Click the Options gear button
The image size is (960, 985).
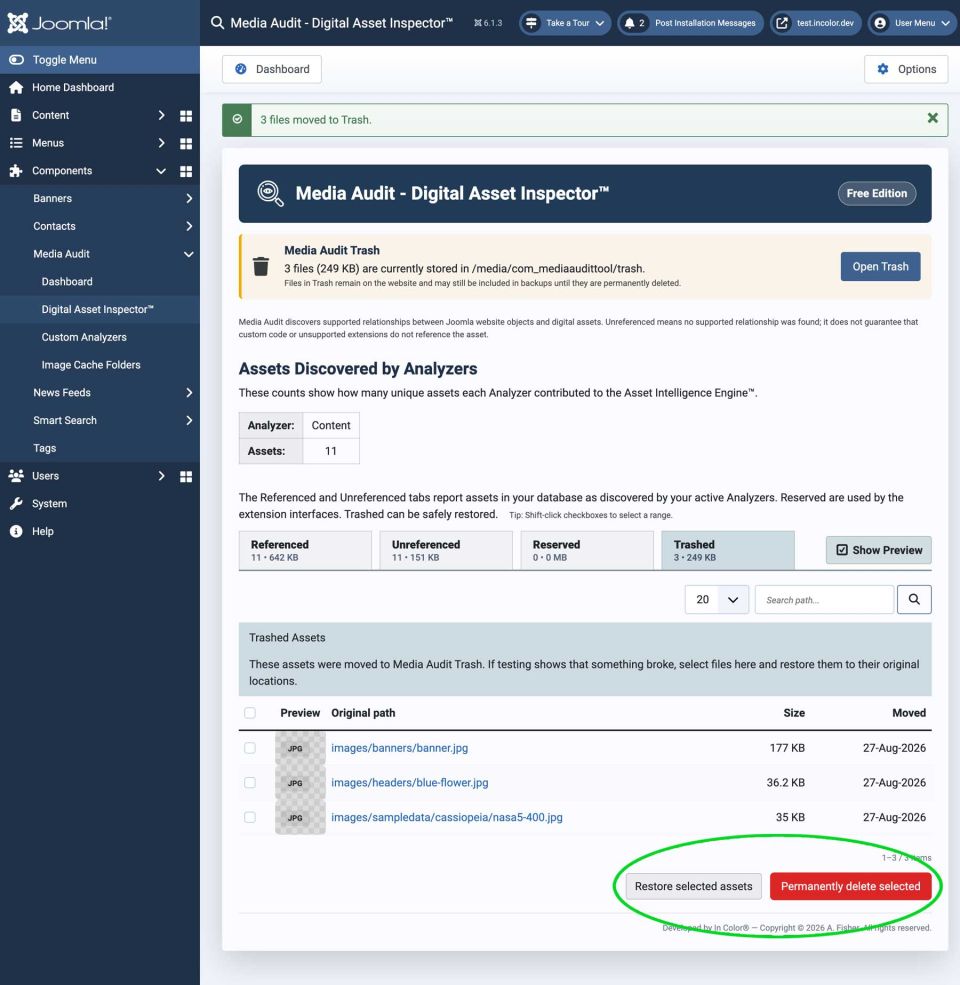pos(906,69)
